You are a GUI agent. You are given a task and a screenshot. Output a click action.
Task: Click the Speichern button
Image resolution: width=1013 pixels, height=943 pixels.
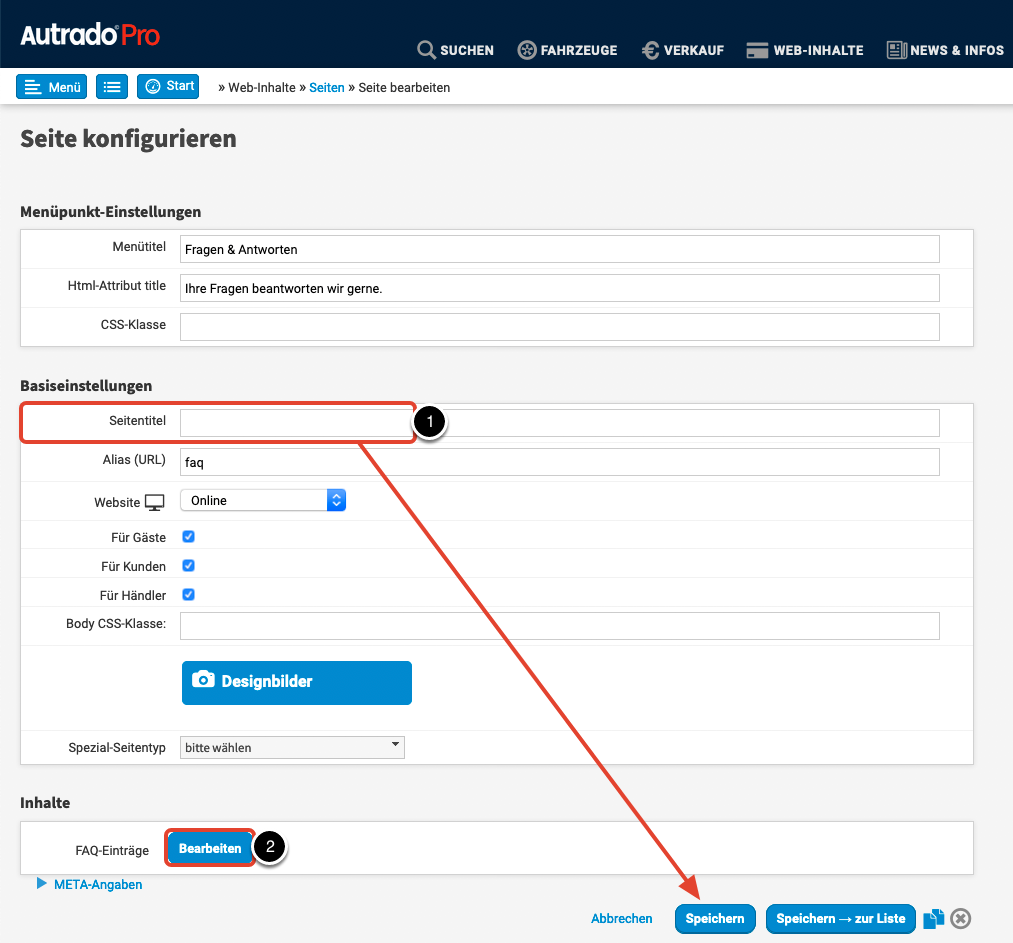click(x=714, y=919)
